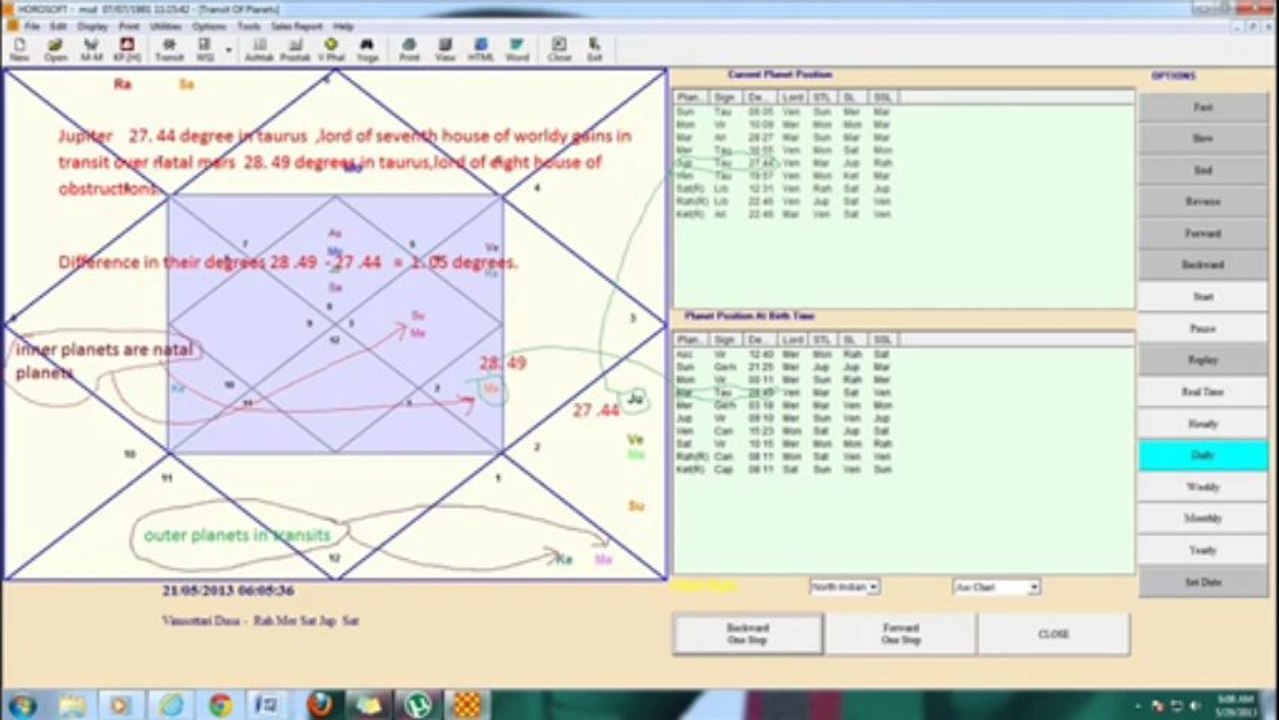This screenshot has width=1279, height=720.
Task: Click the Exit toolbar icon
Action: pos(595,50)
